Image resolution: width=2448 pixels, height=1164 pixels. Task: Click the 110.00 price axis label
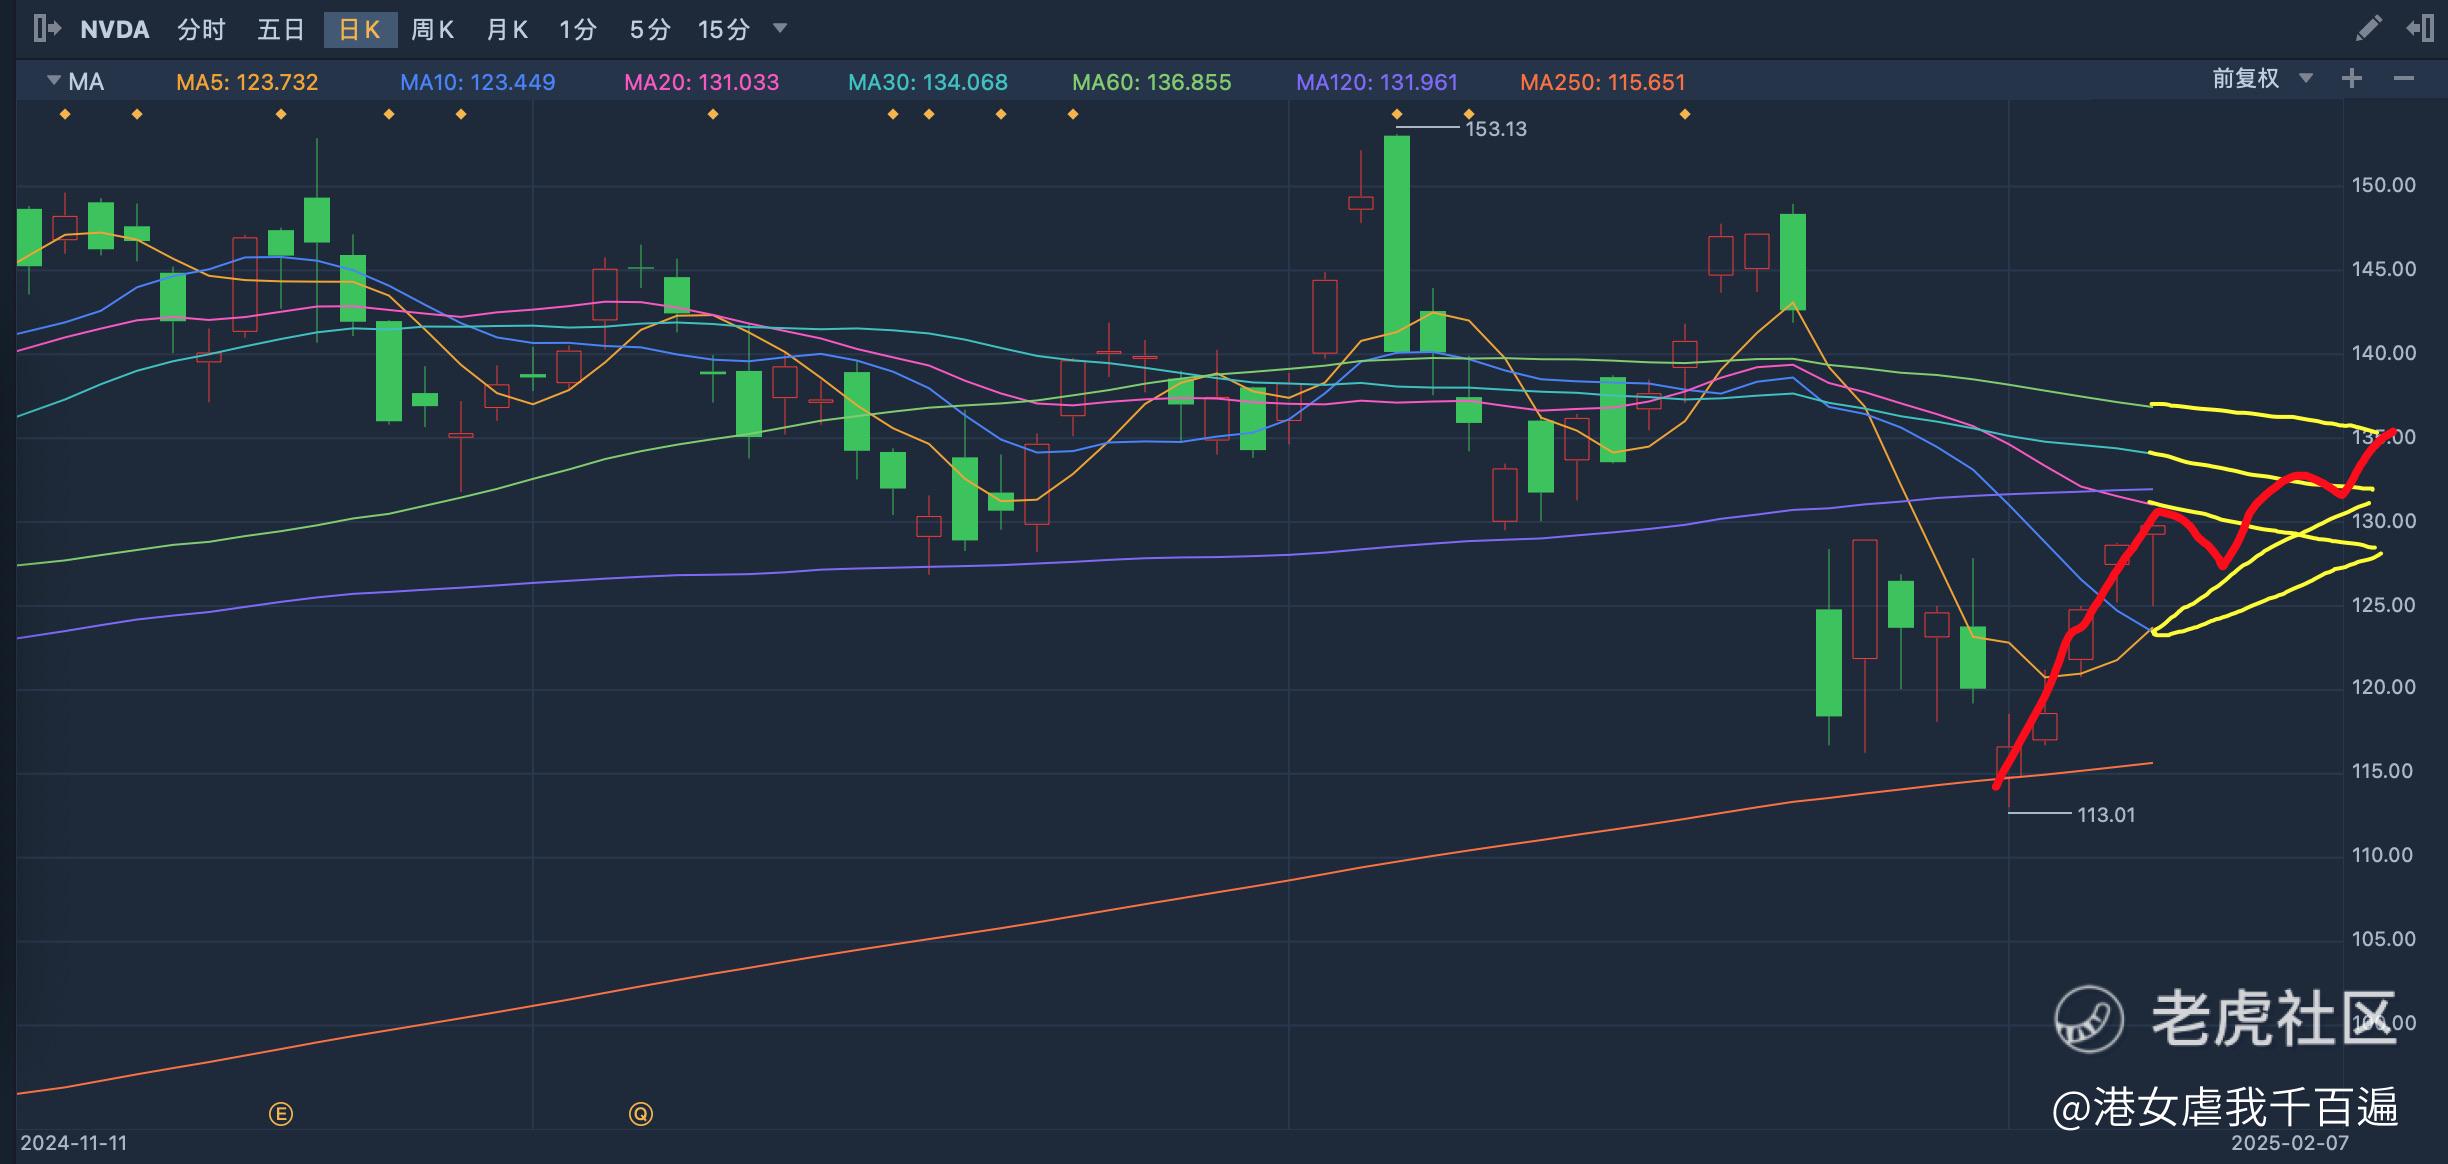coord(2384,855)
